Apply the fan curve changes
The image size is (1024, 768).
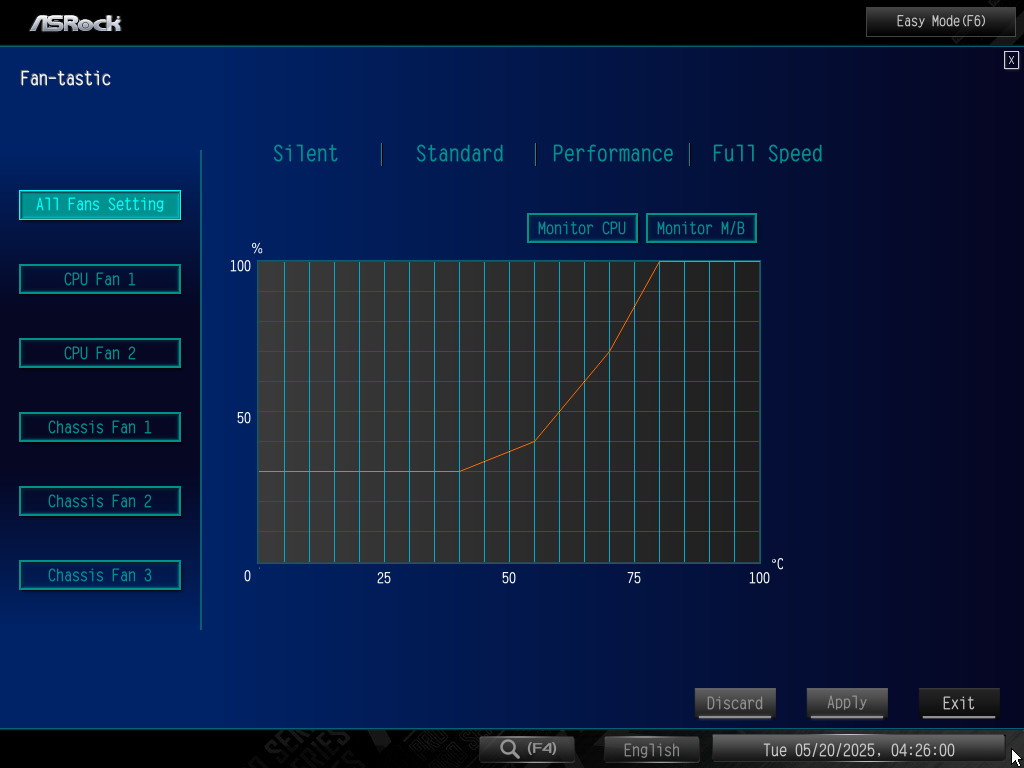(847, 703)
